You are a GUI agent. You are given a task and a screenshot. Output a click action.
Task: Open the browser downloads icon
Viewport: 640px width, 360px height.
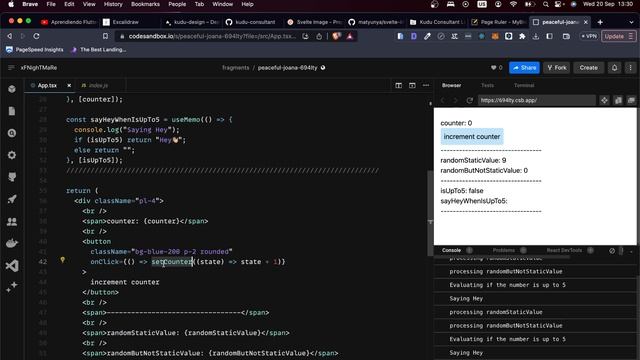[x=536, y=36]
